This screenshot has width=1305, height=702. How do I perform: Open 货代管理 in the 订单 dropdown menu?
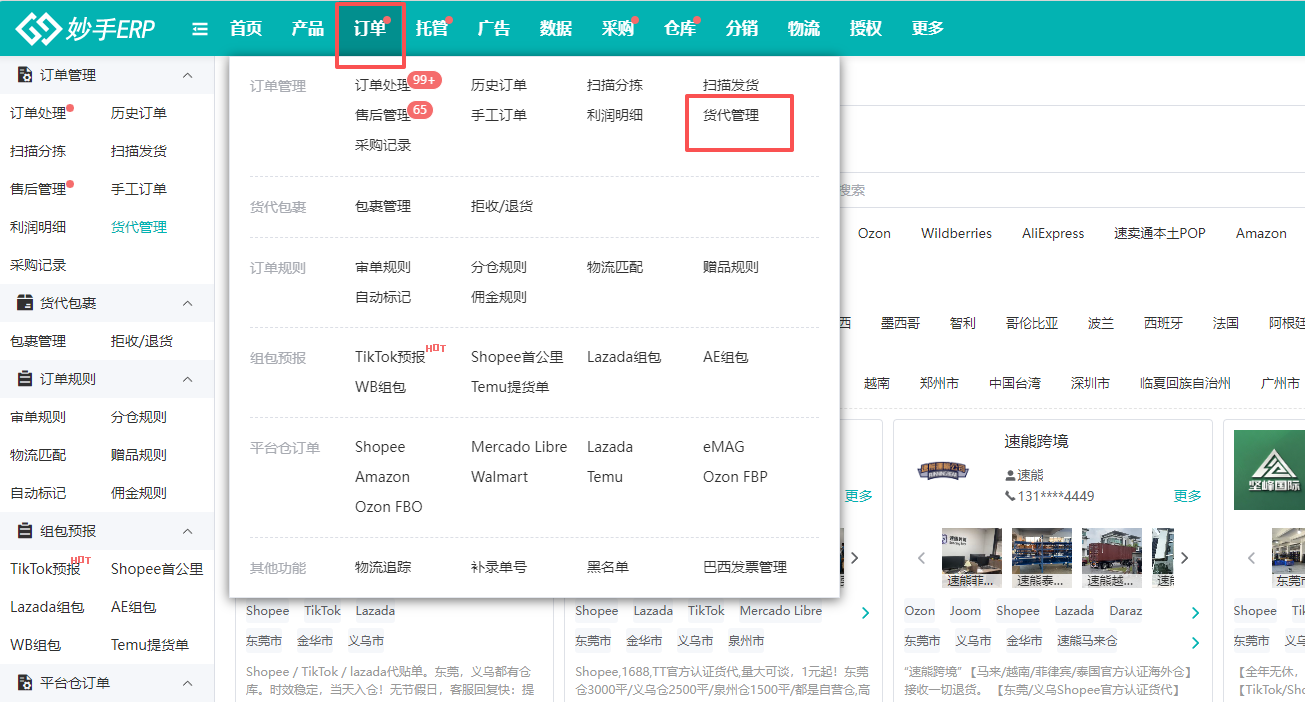731,115
